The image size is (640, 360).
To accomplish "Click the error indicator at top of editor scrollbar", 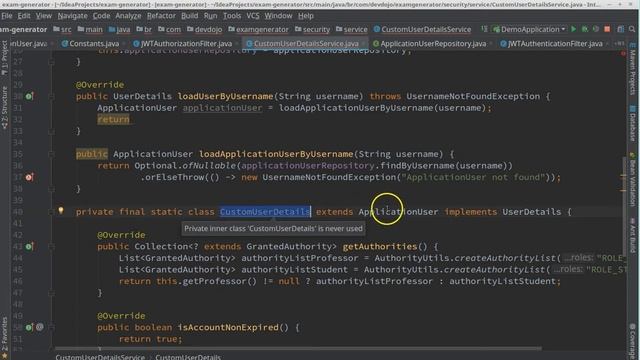I will click(623, 53).
